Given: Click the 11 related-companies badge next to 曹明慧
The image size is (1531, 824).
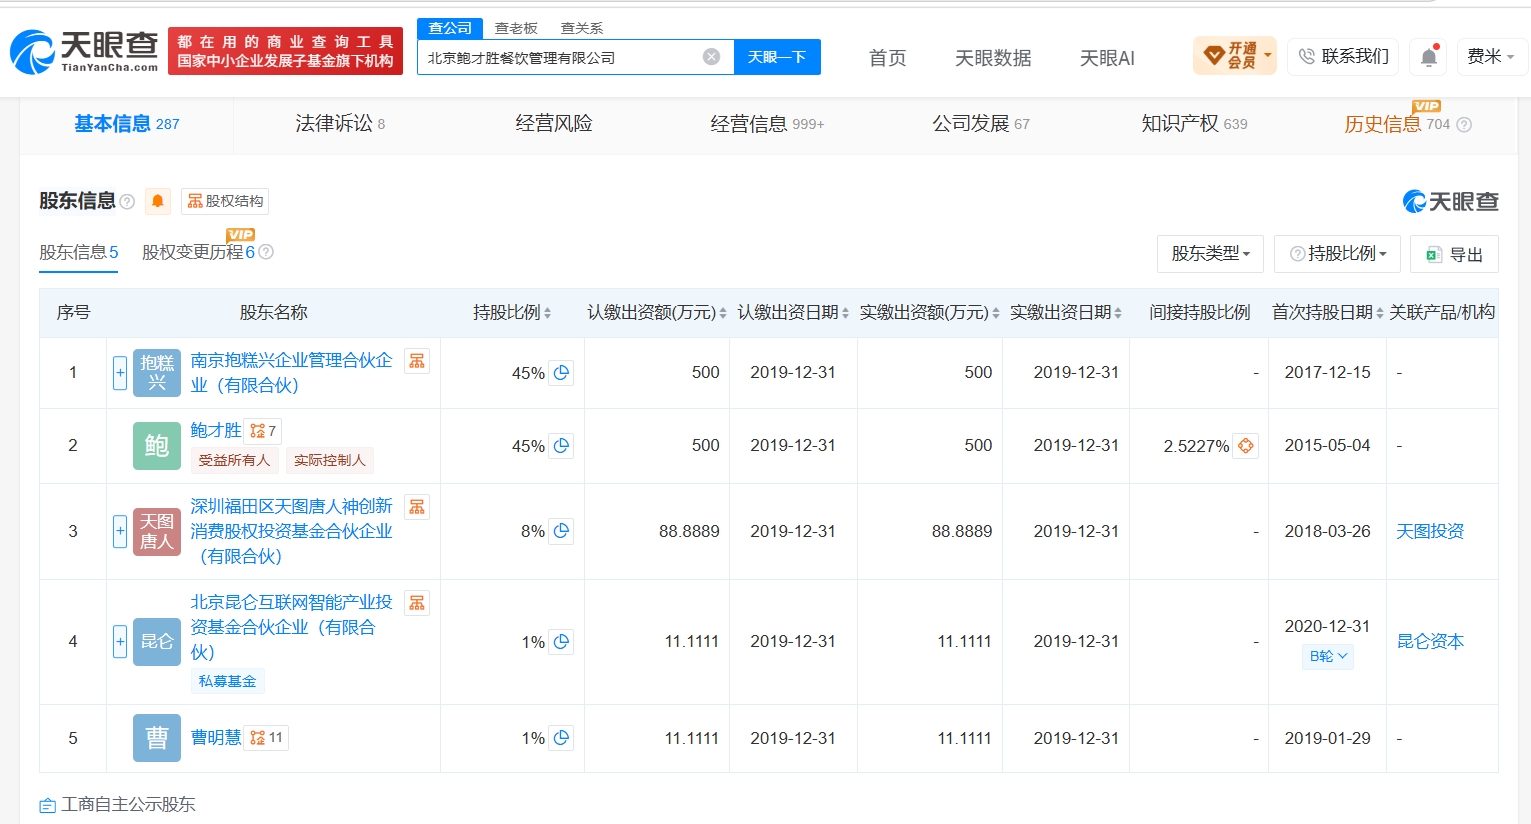Looking at the screenshot, I should (267, 738).
